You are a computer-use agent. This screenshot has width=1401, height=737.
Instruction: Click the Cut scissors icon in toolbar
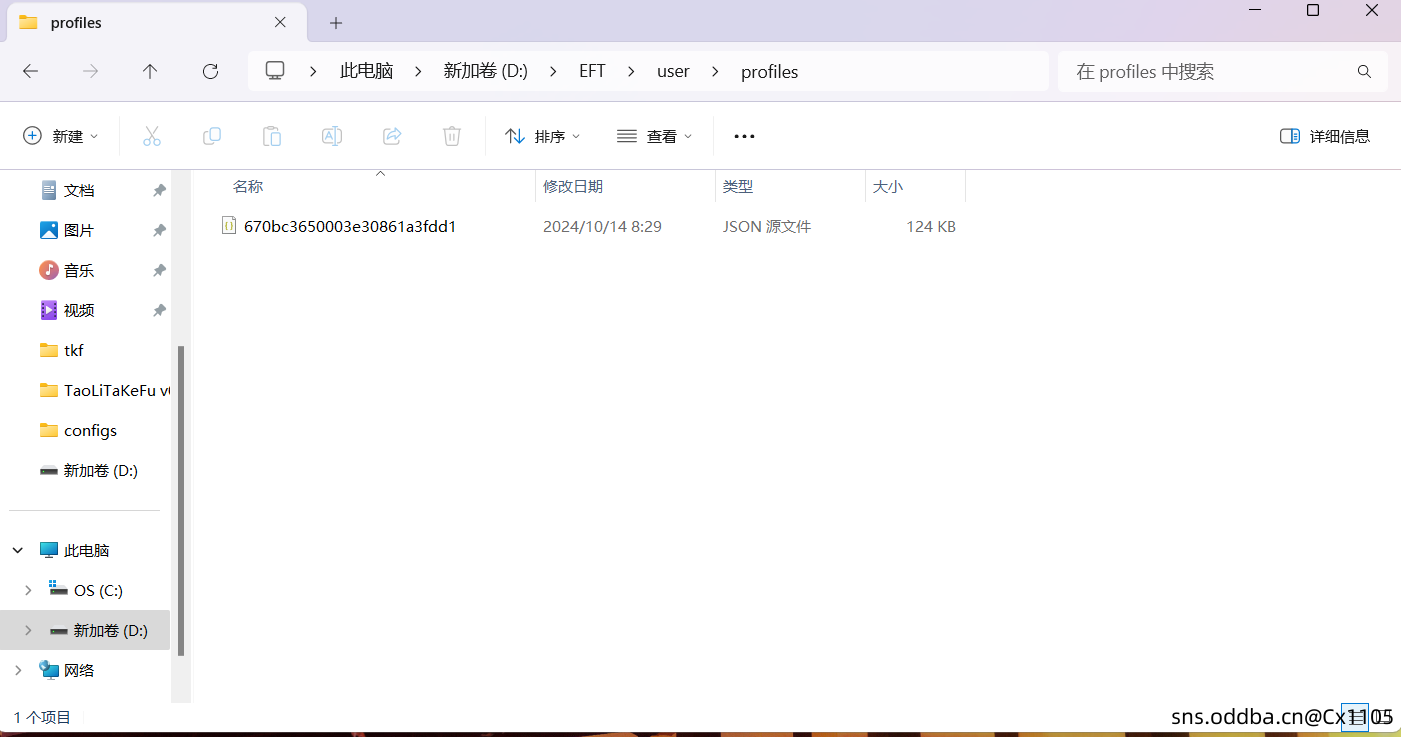pos(152,136)
